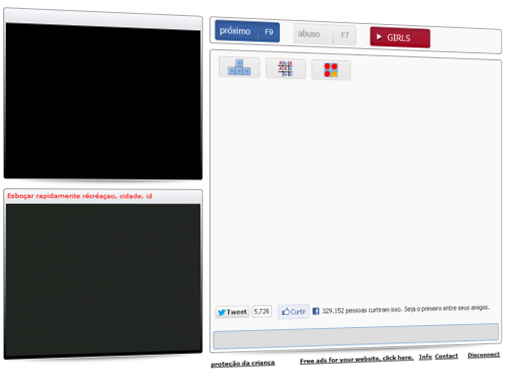
Task: Click the Disconnect link
Action: (x=484, y=355)
